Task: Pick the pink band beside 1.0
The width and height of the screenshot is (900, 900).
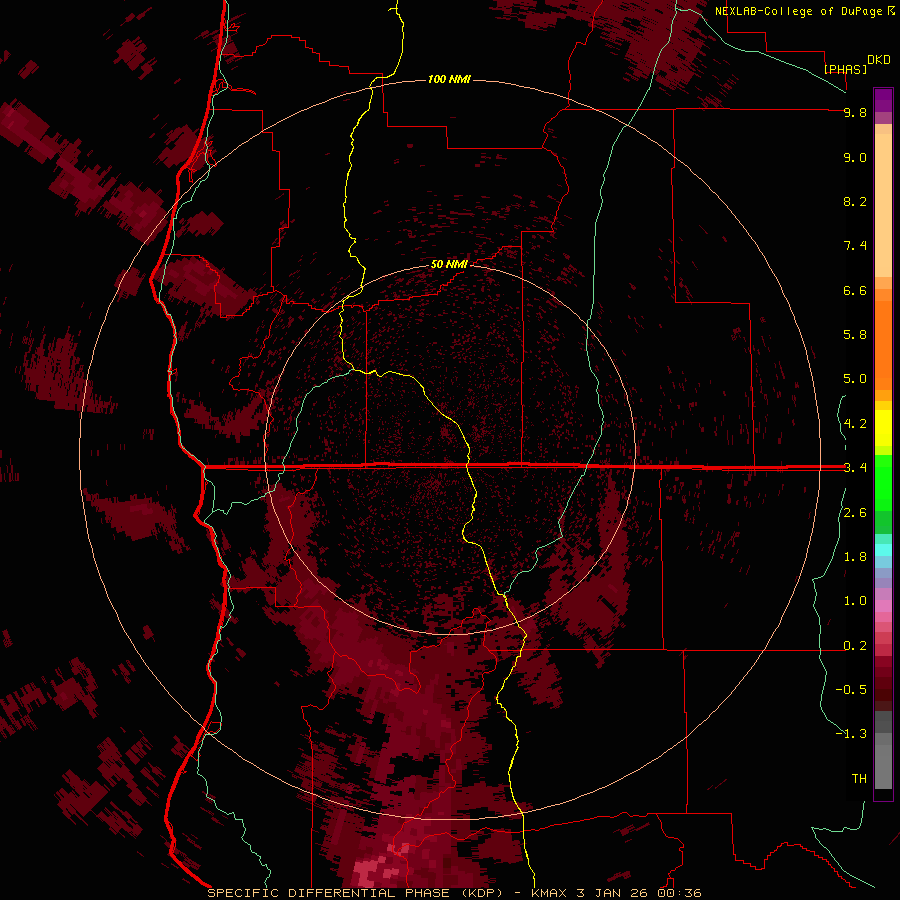Action: 883,606
